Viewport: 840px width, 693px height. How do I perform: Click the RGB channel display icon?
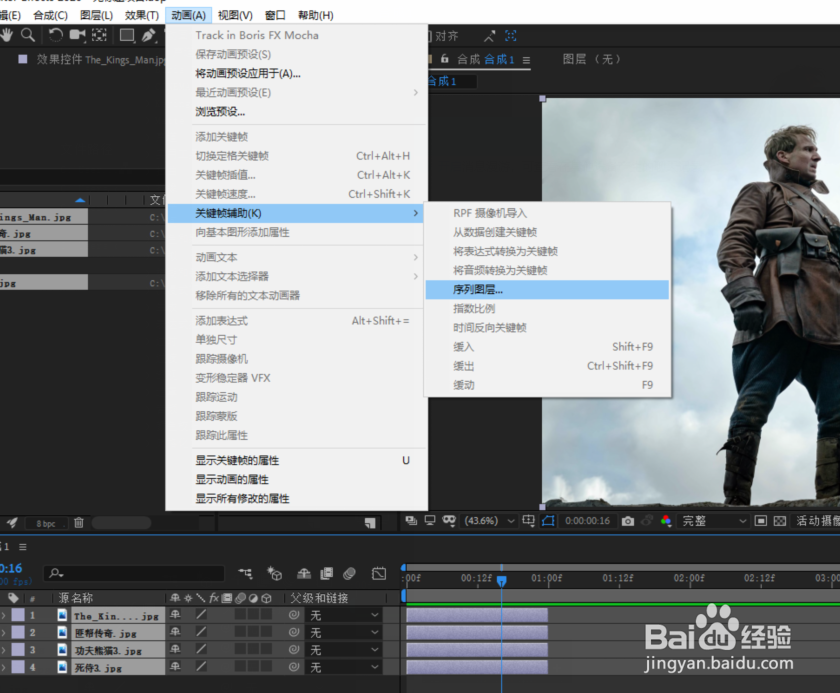coord(666,521)
